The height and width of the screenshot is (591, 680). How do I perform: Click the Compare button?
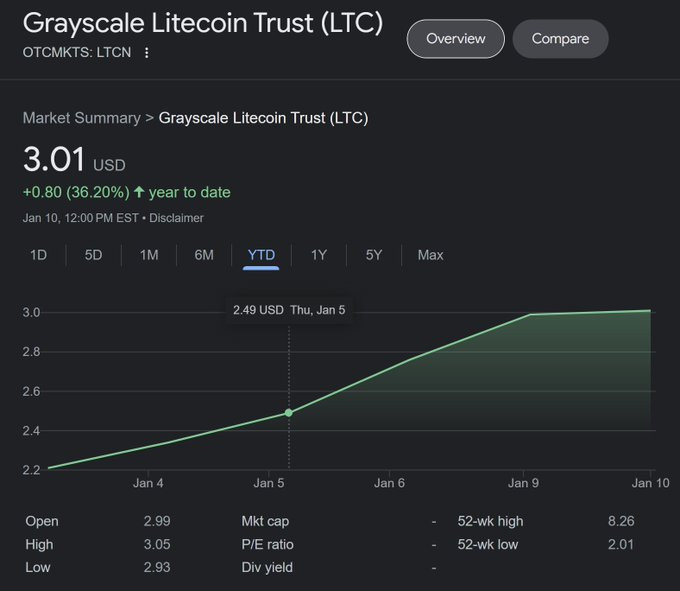pos(560,39)
